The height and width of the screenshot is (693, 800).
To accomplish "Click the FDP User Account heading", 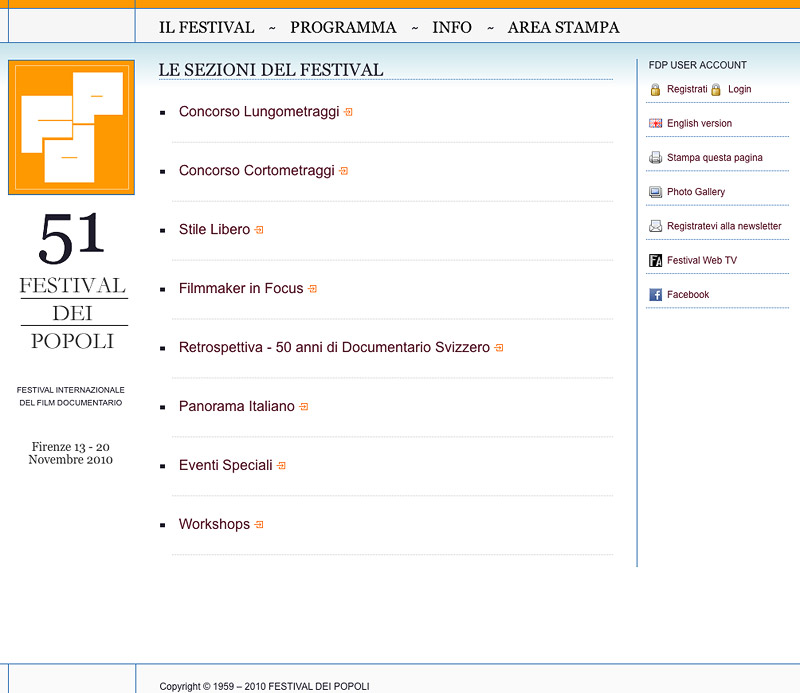I will 697,65.
